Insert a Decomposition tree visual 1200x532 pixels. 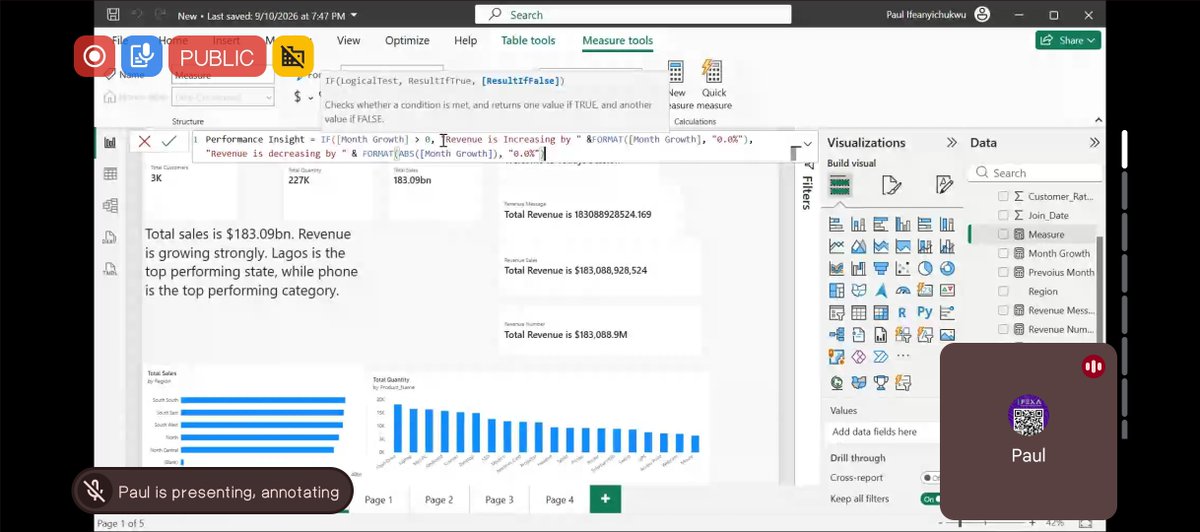(x=836, y=333)
